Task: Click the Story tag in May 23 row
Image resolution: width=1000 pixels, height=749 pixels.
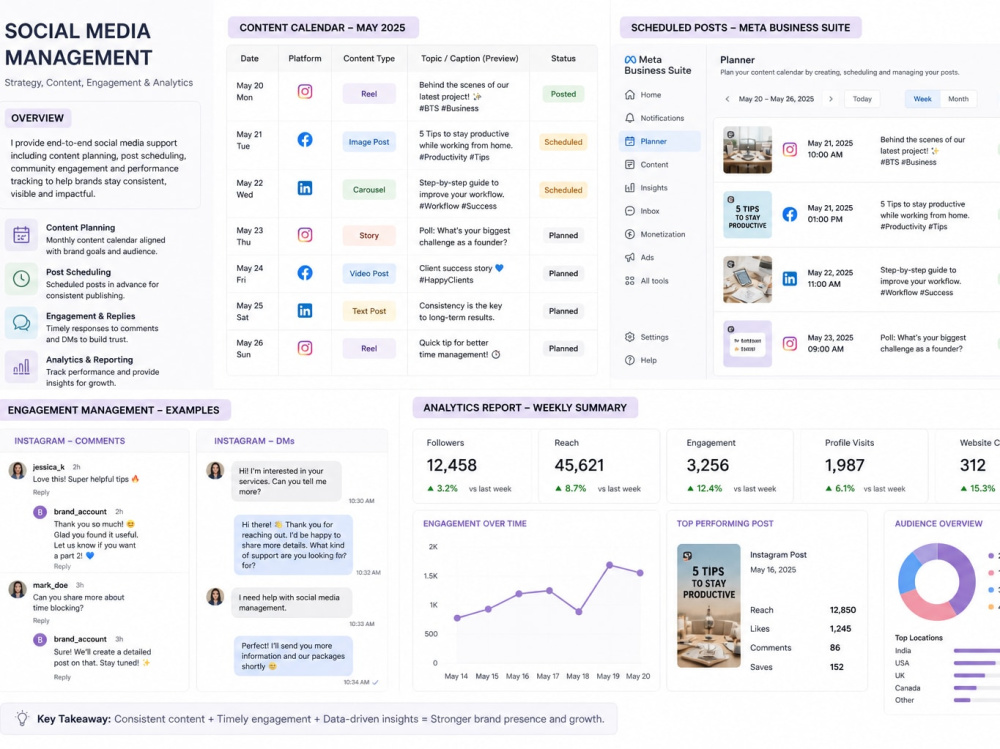Action: point(369,235)
